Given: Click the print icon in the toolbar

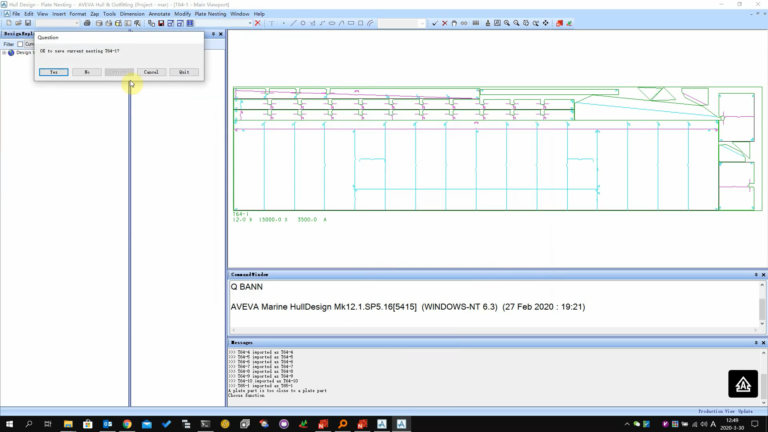Looking at the screenshot, I should tap(87, 23).
